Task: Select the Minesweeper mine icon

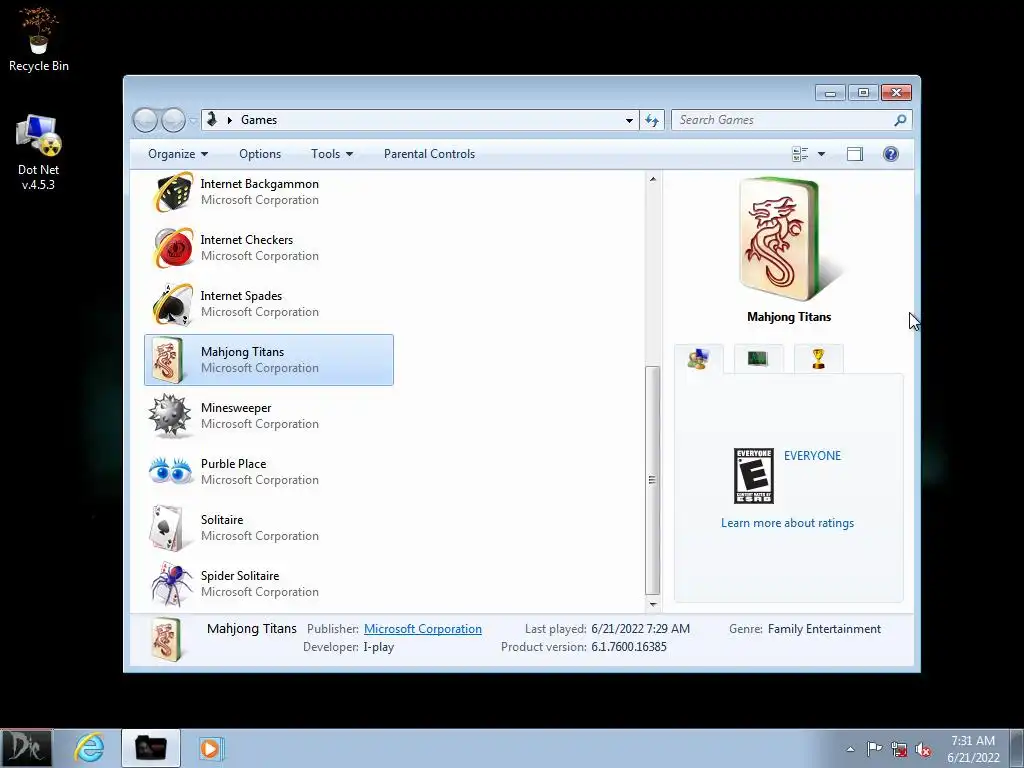Action: click(170, 416)
